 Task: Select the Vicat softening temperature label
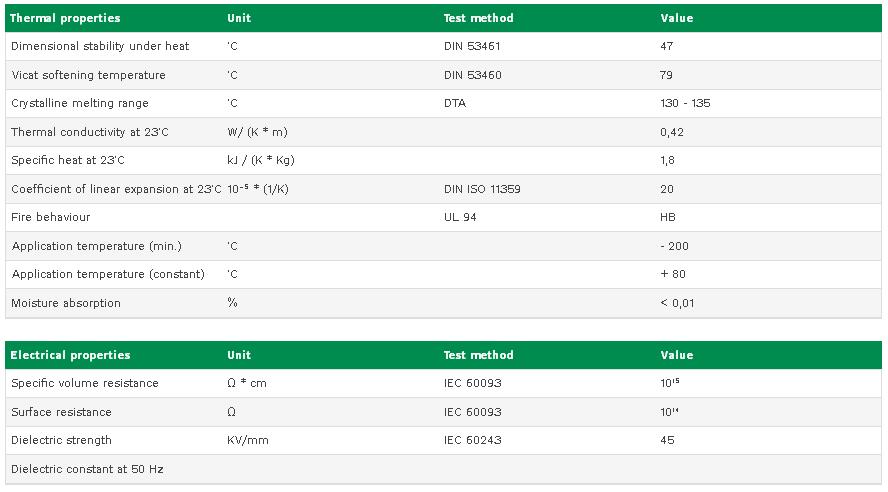88,75
